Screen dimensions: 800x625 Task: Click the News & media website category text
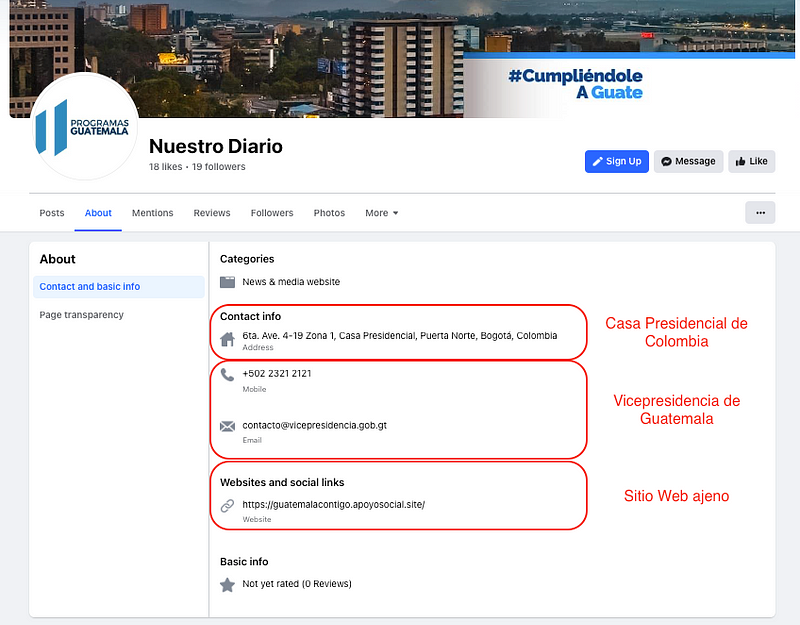pos(291,282)
